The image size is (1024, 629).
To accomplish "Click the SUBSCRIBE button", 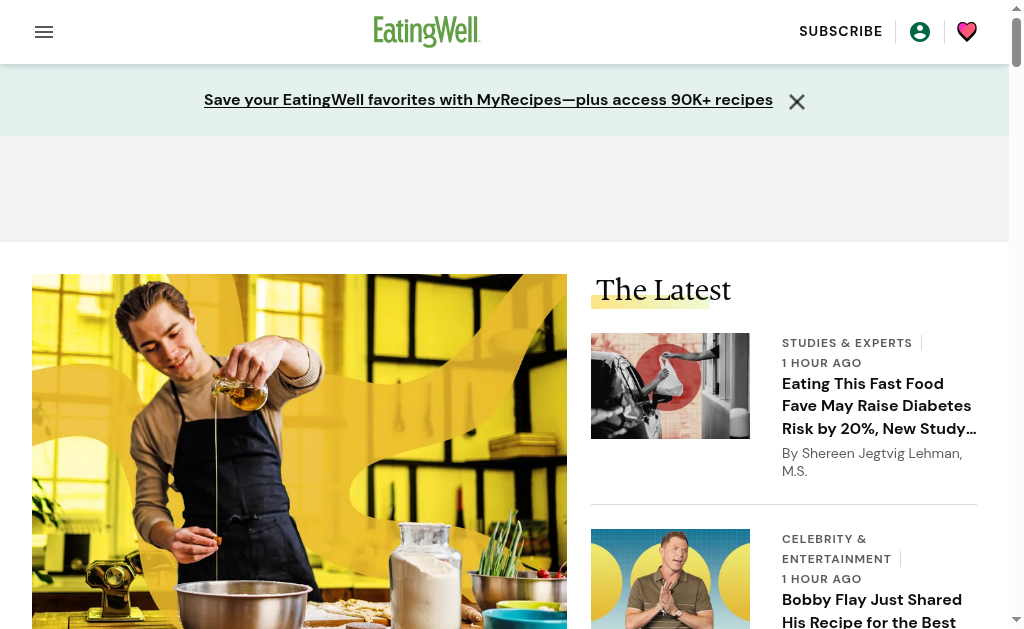I will click(x=840, y=31).
